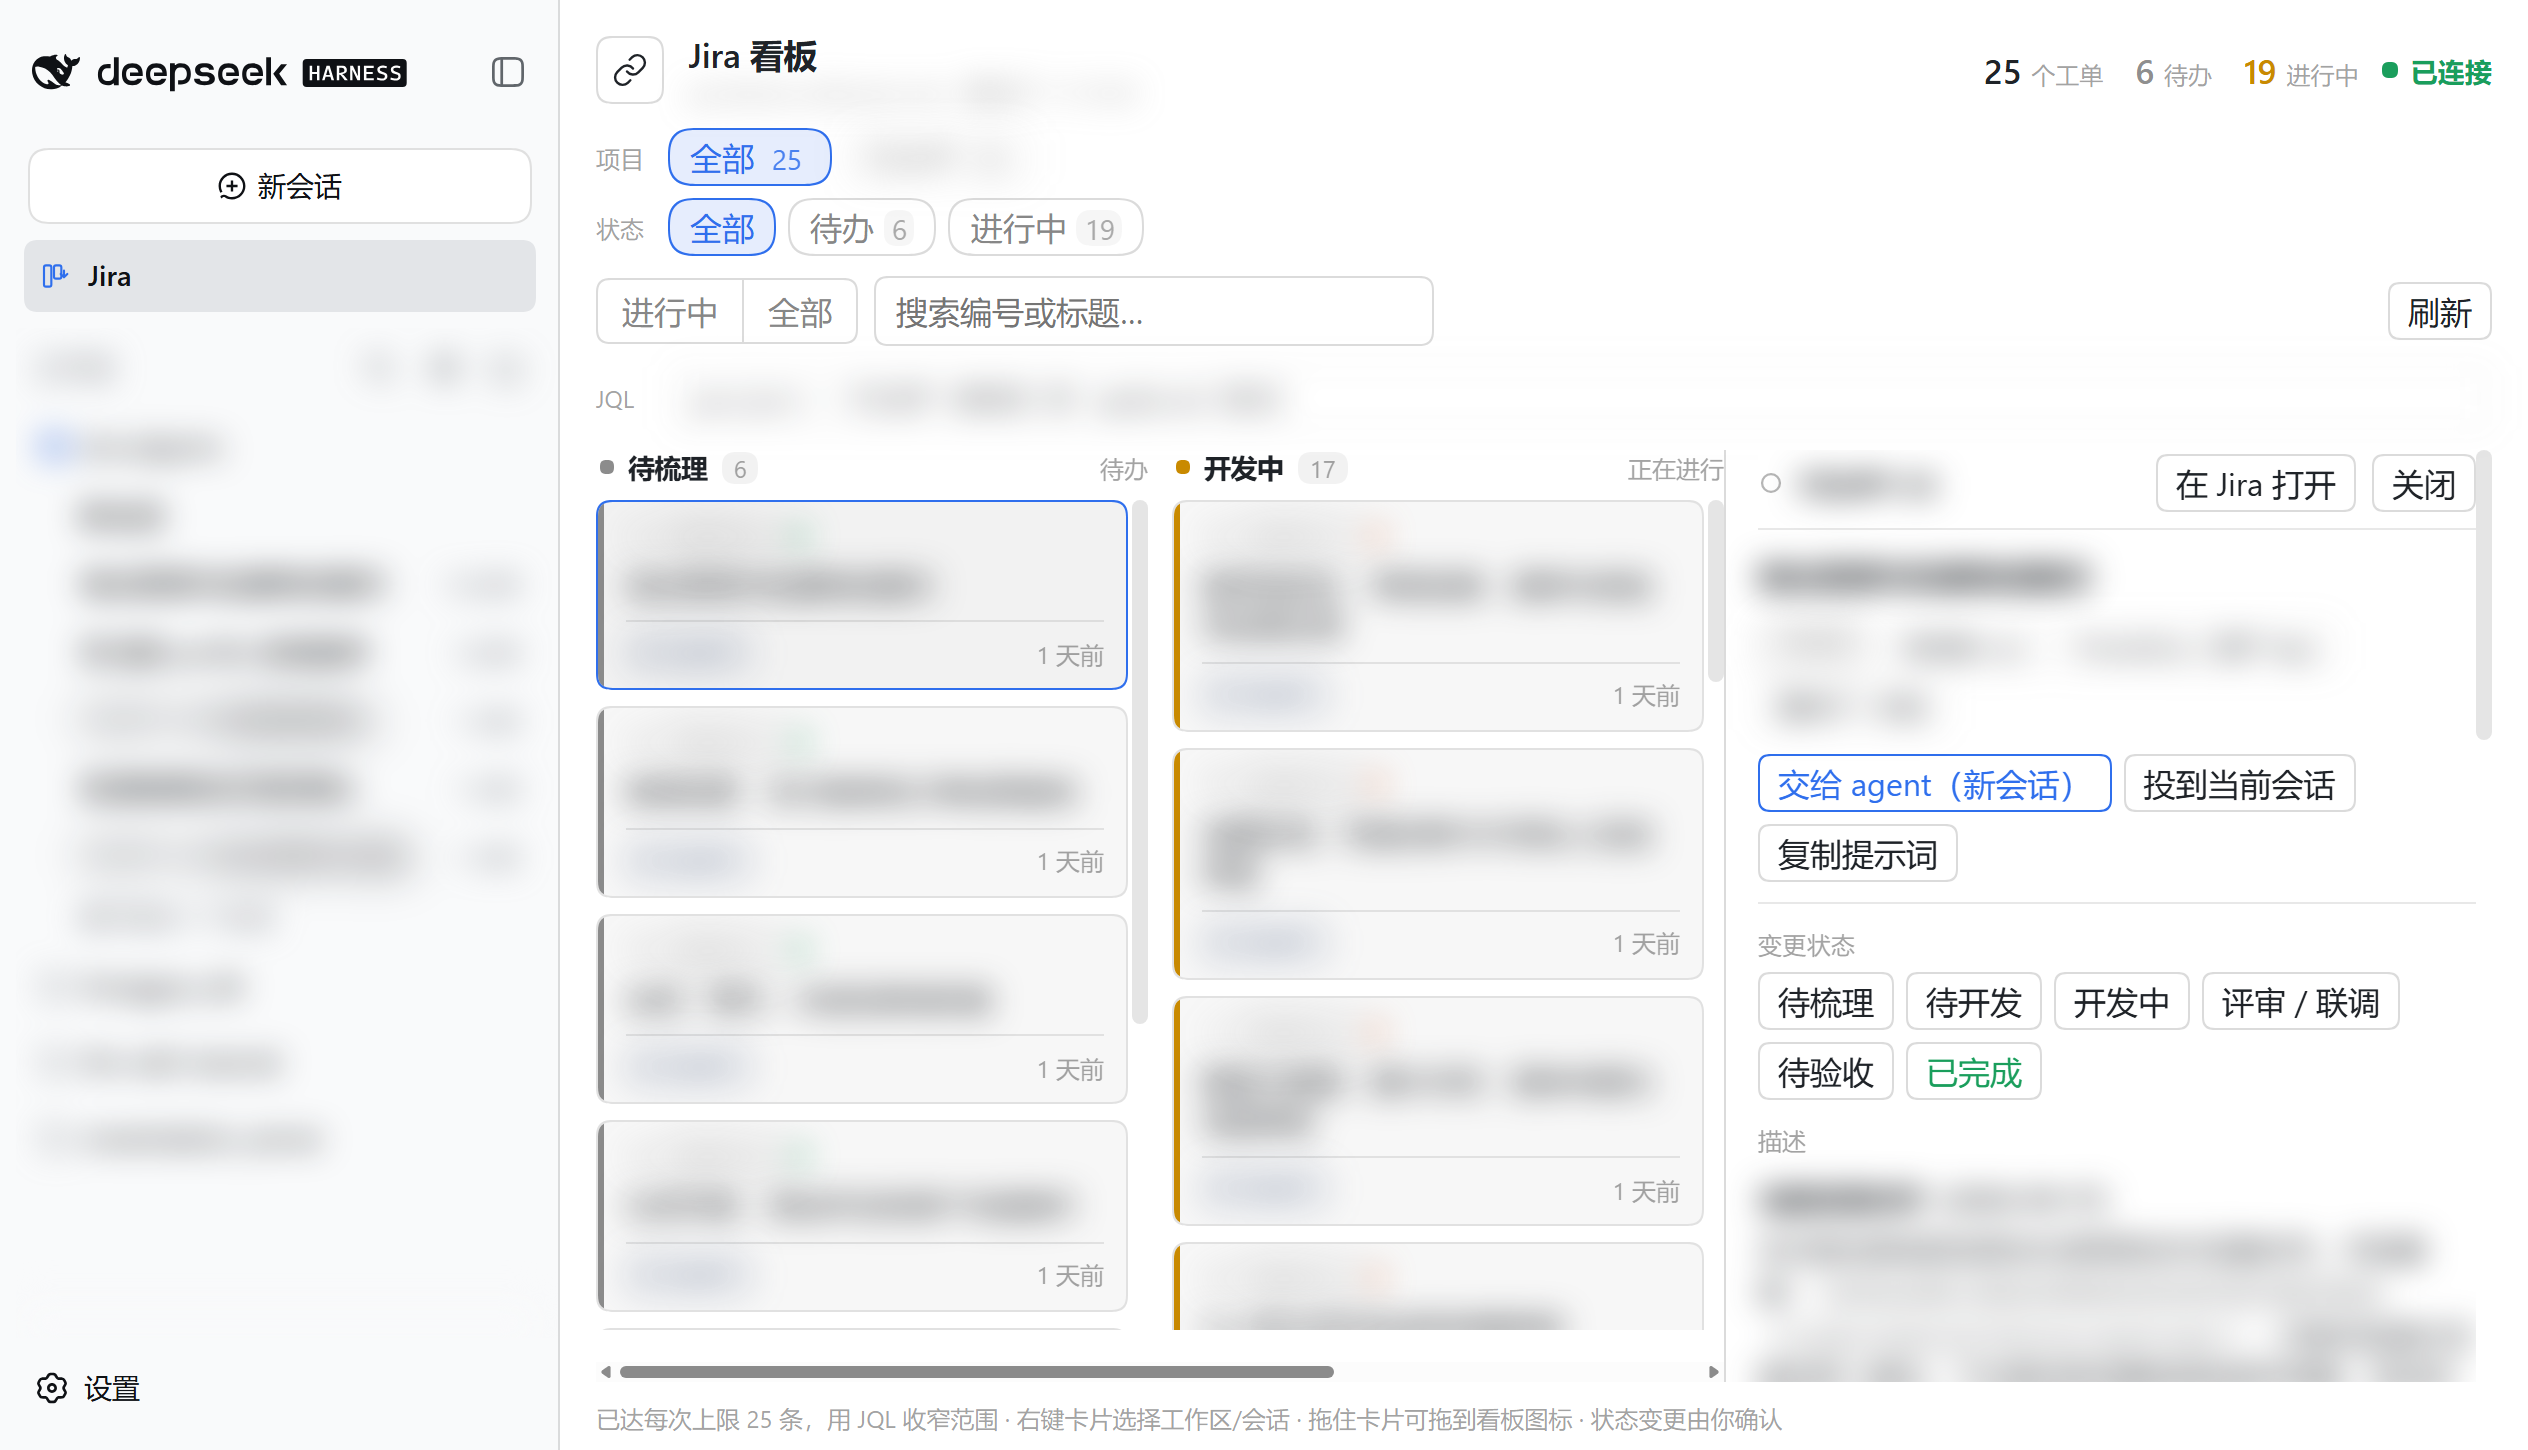
Task: Click 交给 agent（新会话）button
Action: [1935, 784]
